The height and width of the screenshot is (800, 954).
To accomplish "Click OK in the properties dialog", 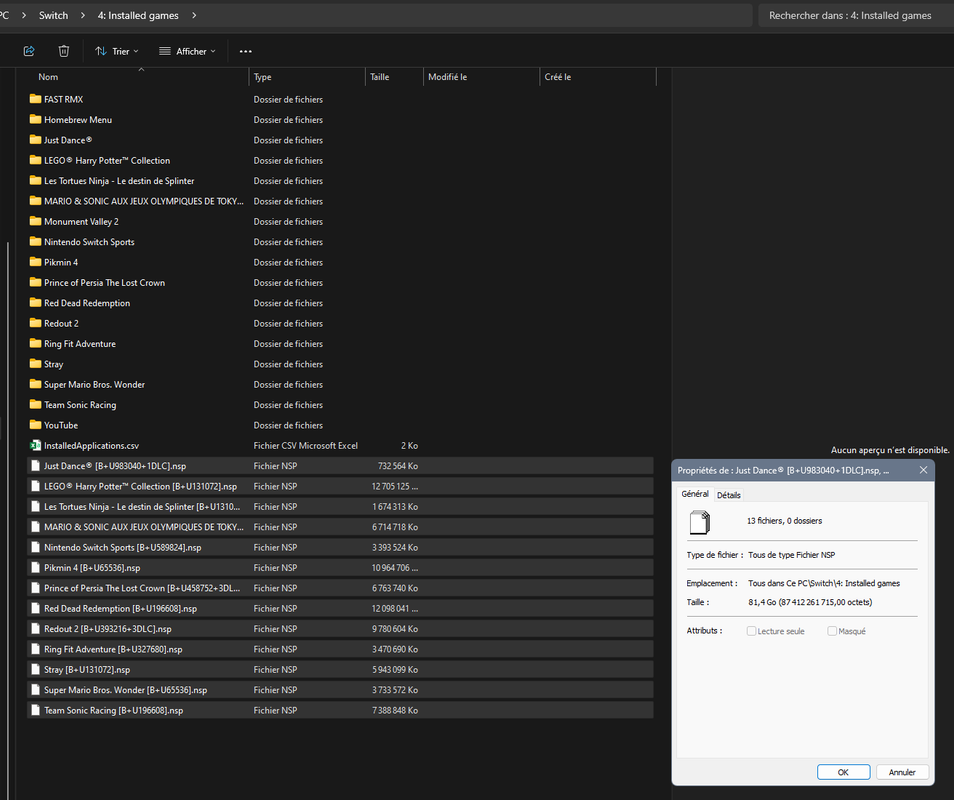I will (843, 772).
